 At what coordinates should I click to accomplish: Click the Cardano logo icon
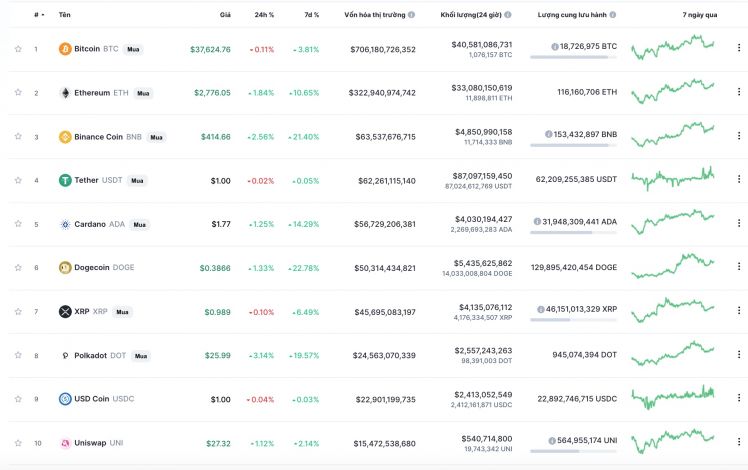(x=65, y=224)
